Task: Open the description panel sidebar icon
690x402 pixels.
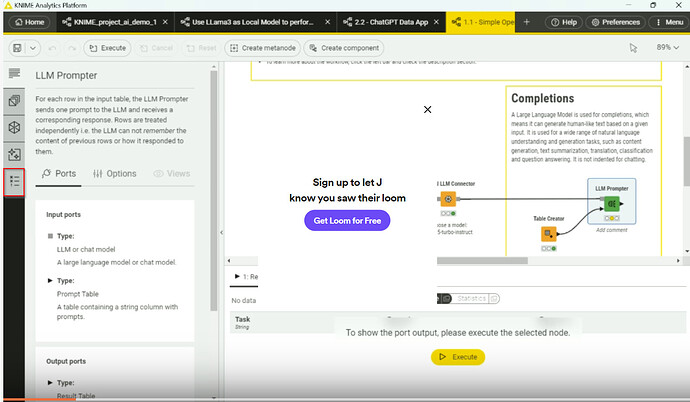Action: tap(14, 73)
